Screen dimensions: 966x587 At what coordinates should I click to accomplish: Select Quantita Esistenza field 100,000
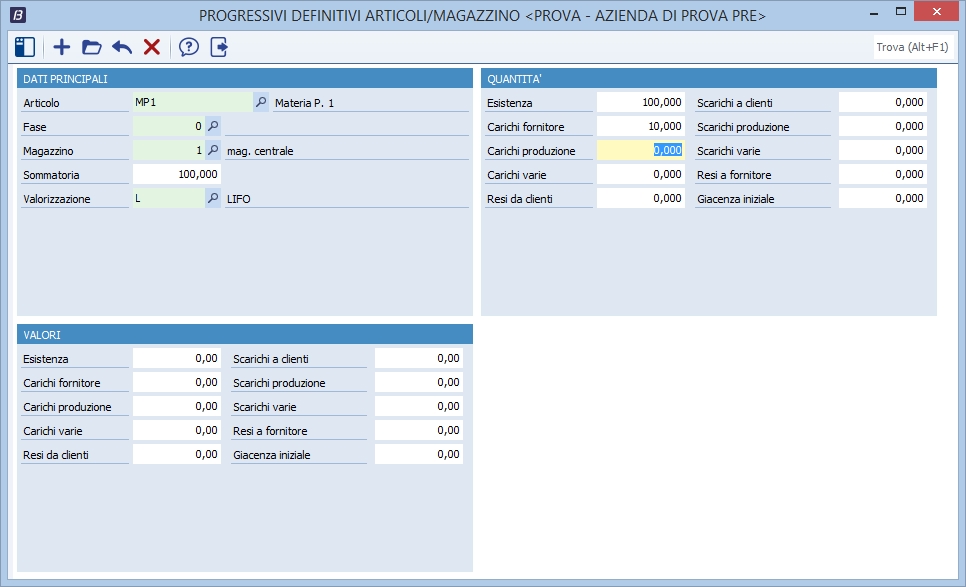(x=641, y=102)
